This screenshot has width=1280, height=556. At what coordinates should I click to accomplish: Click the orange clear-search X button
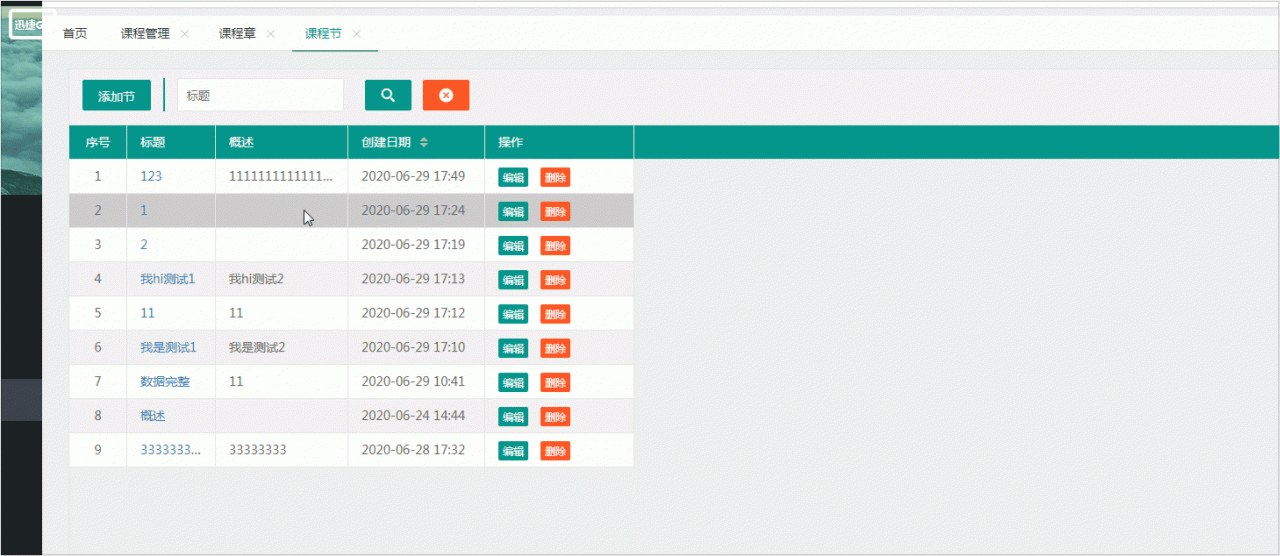[446, 95]
